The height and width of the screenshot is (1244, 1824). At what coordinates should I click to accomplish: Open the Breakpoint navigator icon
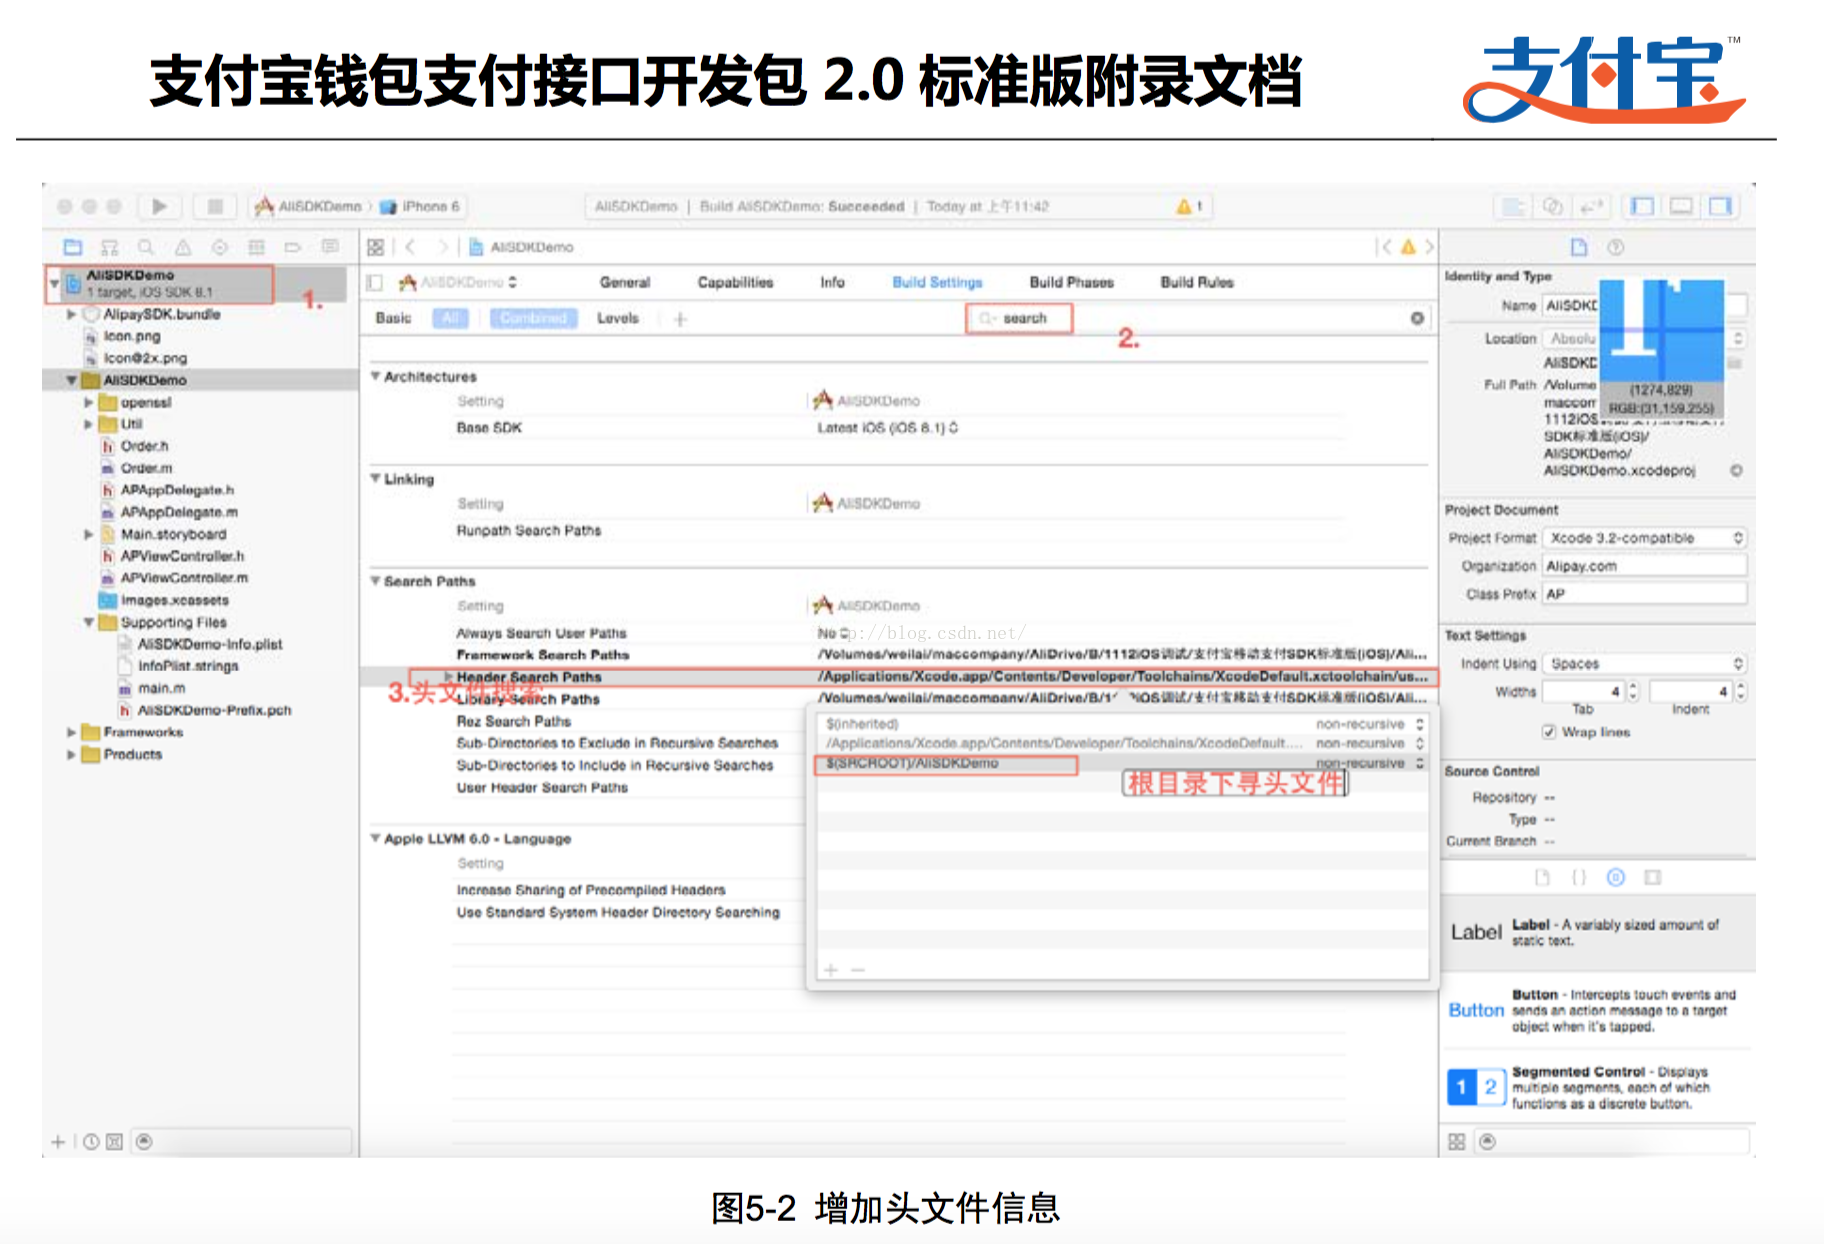[x=293, y=247]
